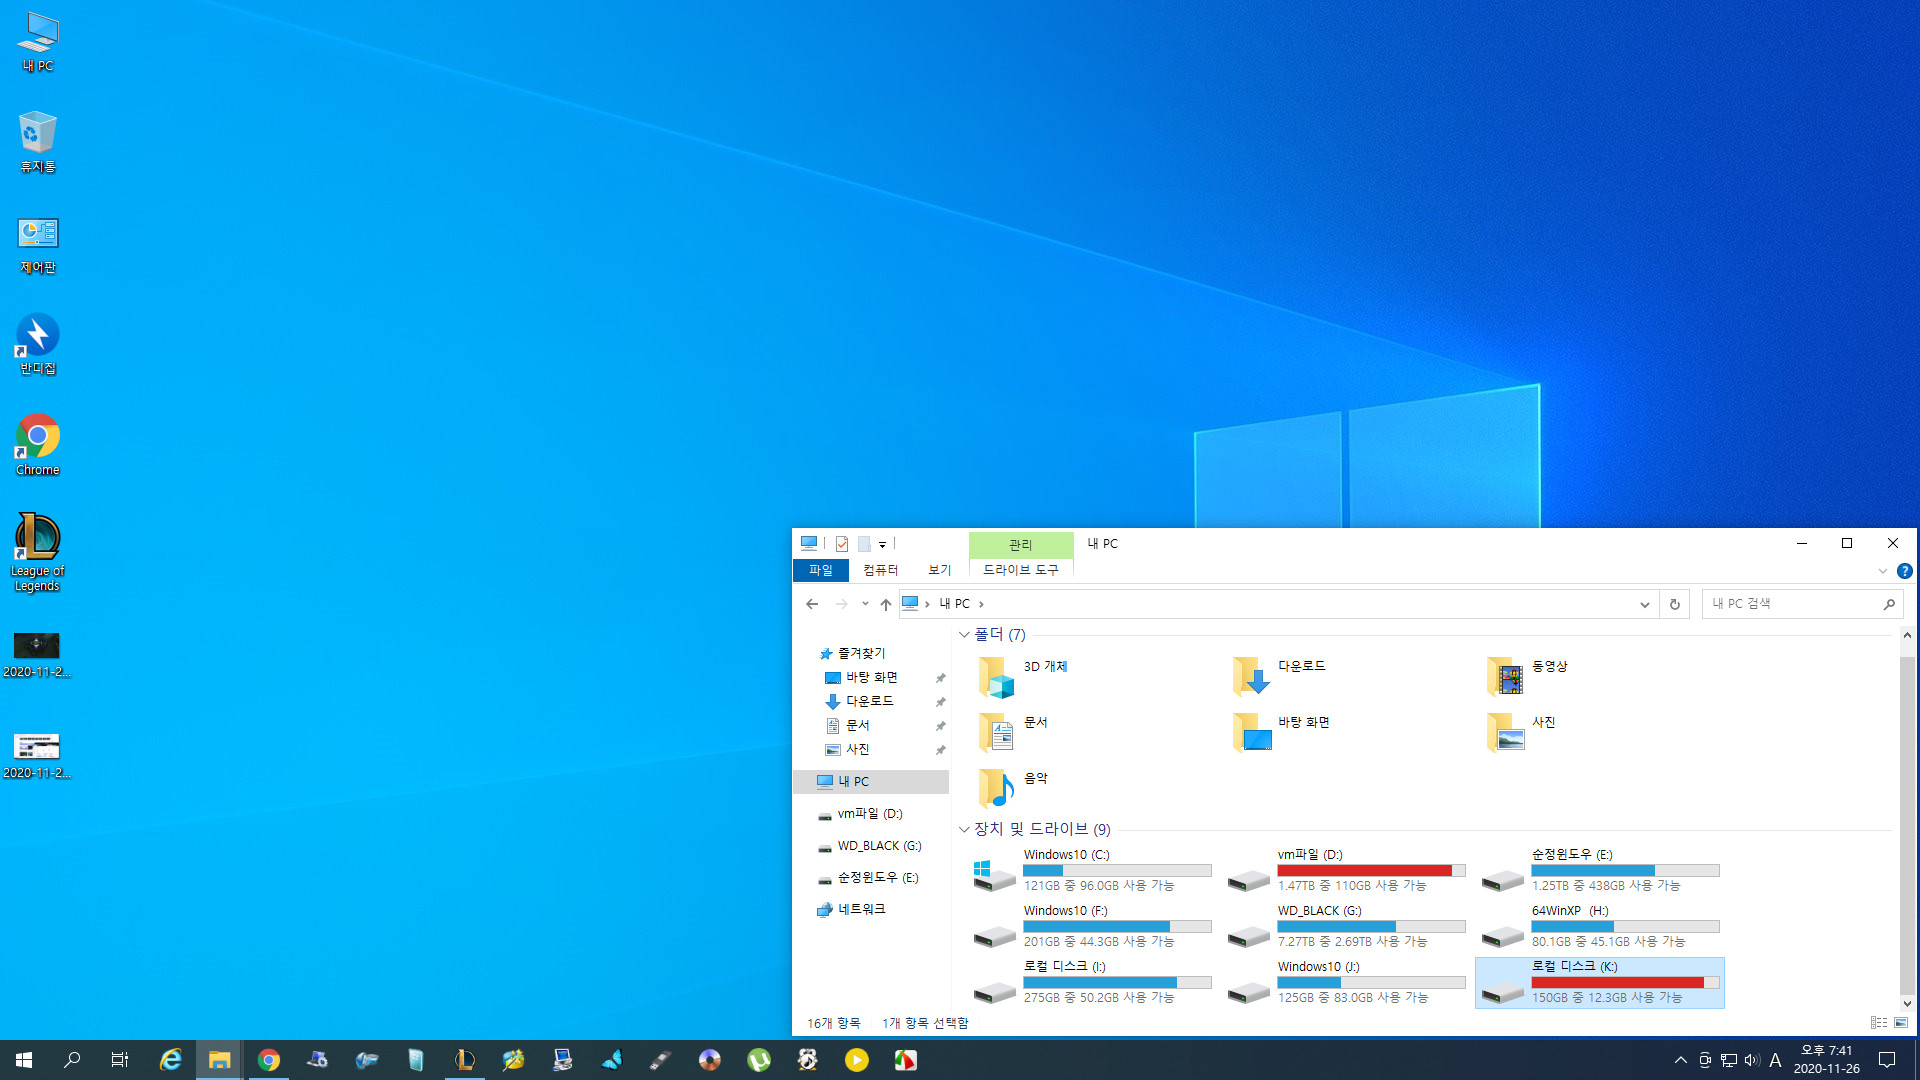Open Explorer help question mark icon
This screenshot has width=1920, height=1080.
coord(1905,571)
